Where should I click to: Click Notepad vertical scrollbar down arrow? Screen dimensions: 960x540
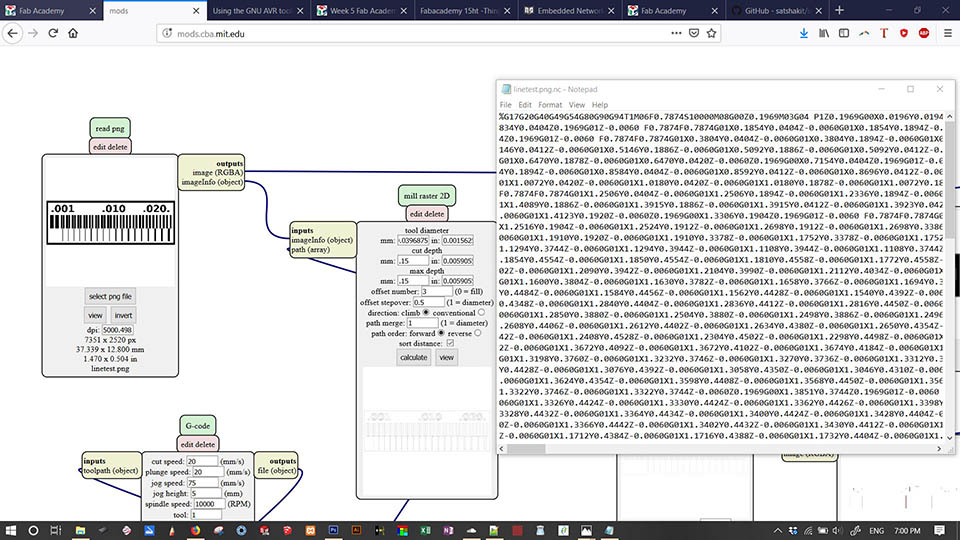(950, 437)
